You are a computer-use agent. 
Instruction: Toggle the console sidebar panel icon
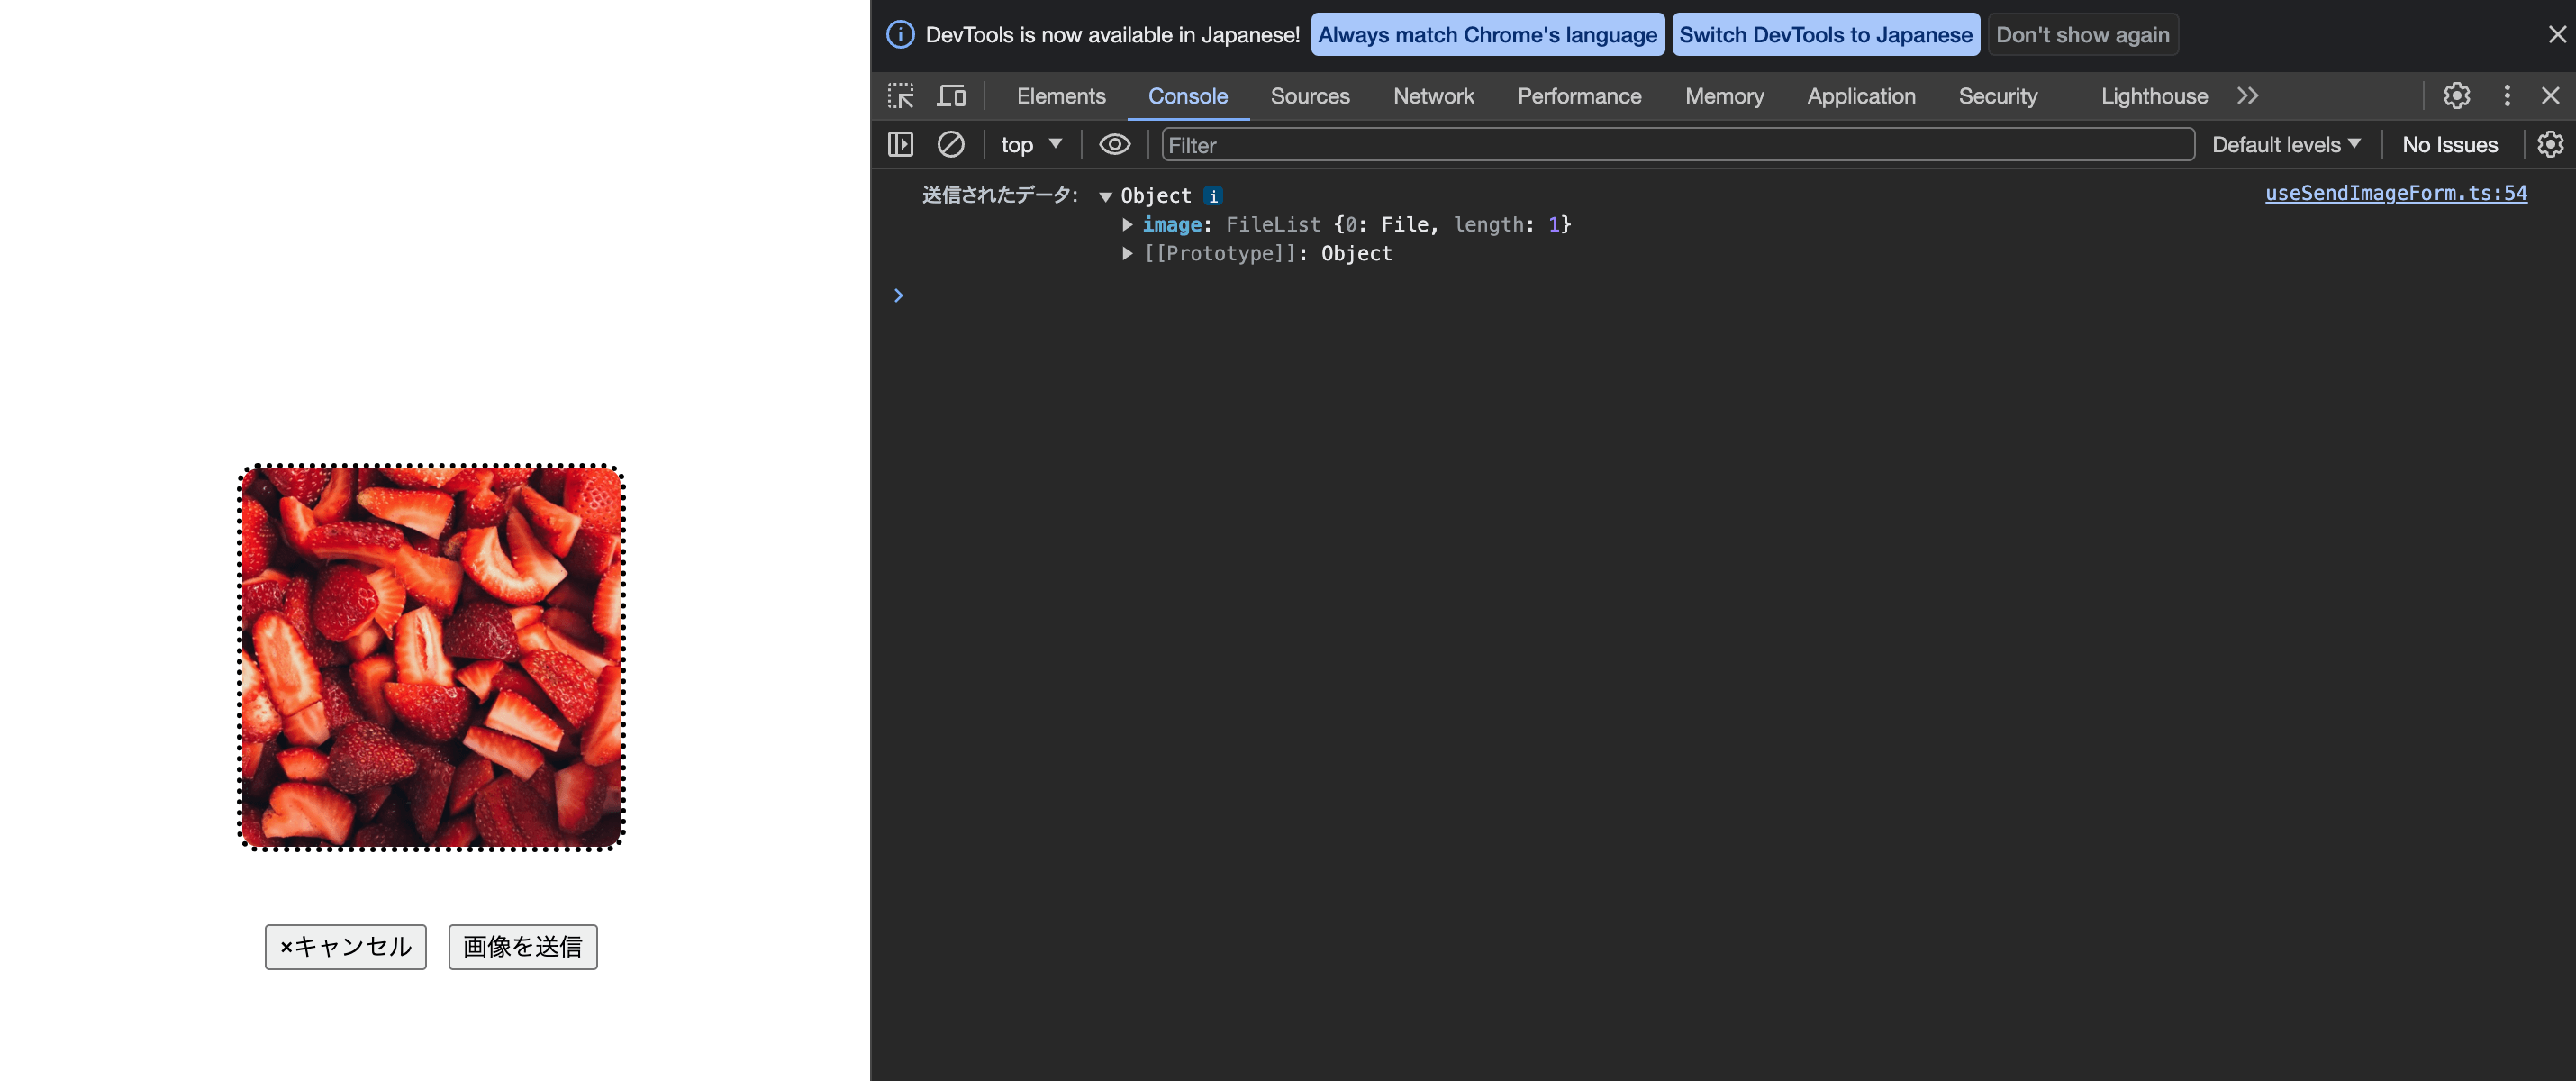(x=900, y=145)
